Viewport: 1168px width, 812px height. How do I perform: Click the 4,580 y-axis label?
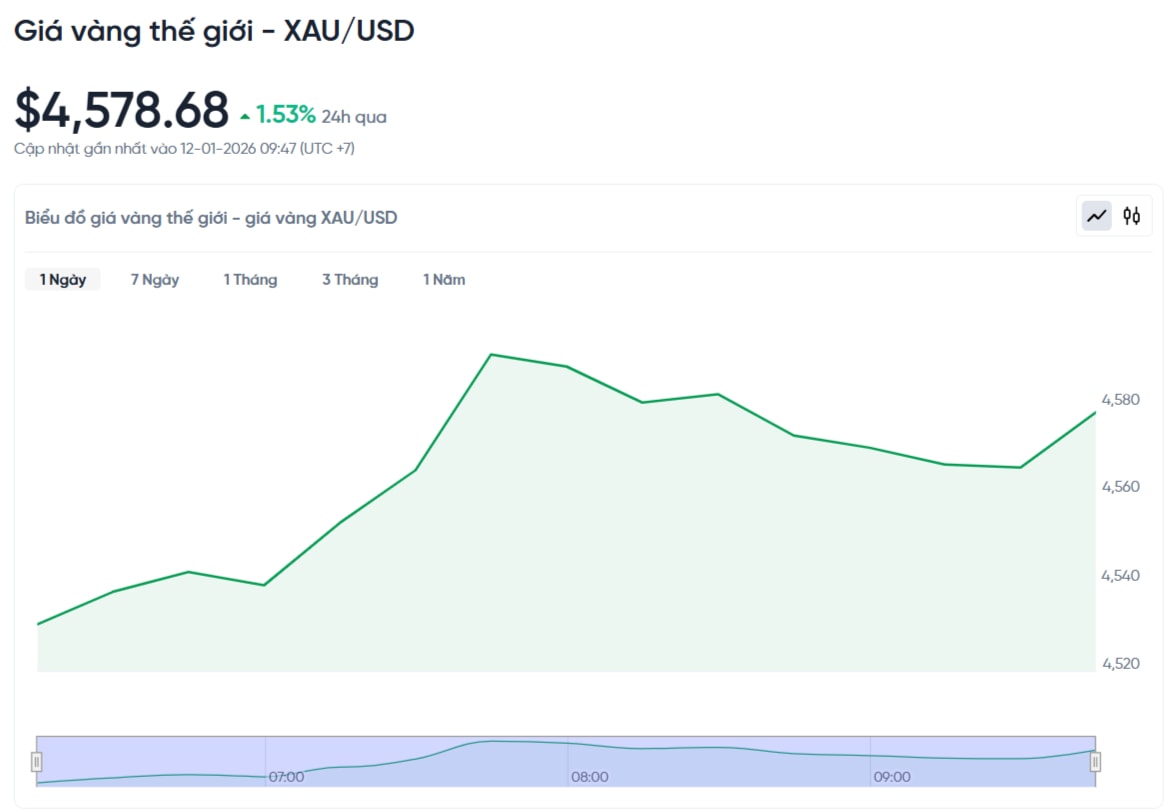[1120, 400]
